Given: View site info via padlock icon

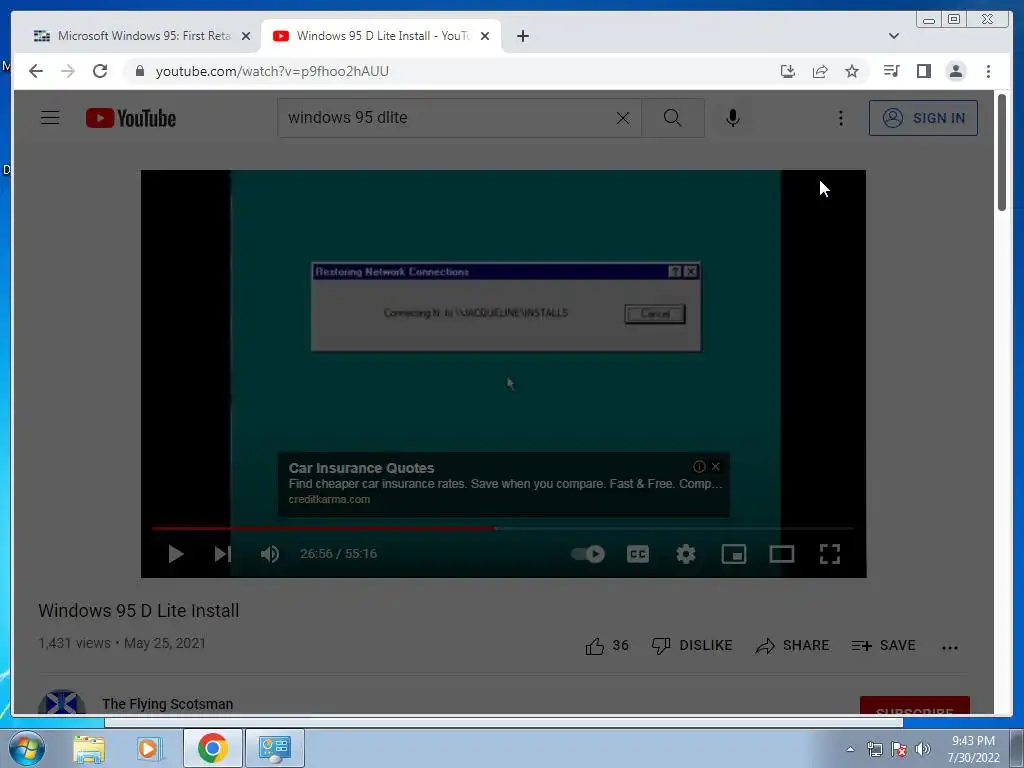Looking at the screenshot, I should click(x=140, y=71).
